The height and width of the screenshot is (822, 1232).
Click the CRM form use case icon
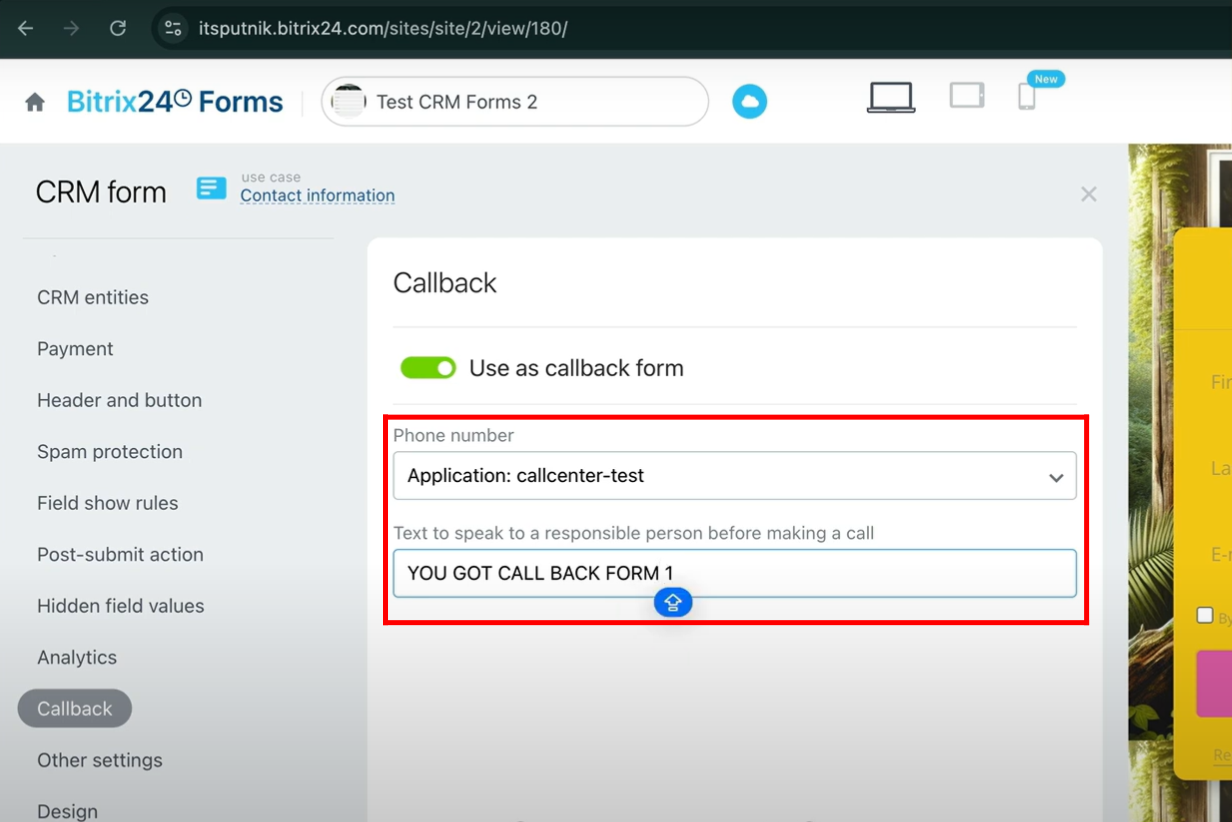pyautogui.click(x=211, y=188)
